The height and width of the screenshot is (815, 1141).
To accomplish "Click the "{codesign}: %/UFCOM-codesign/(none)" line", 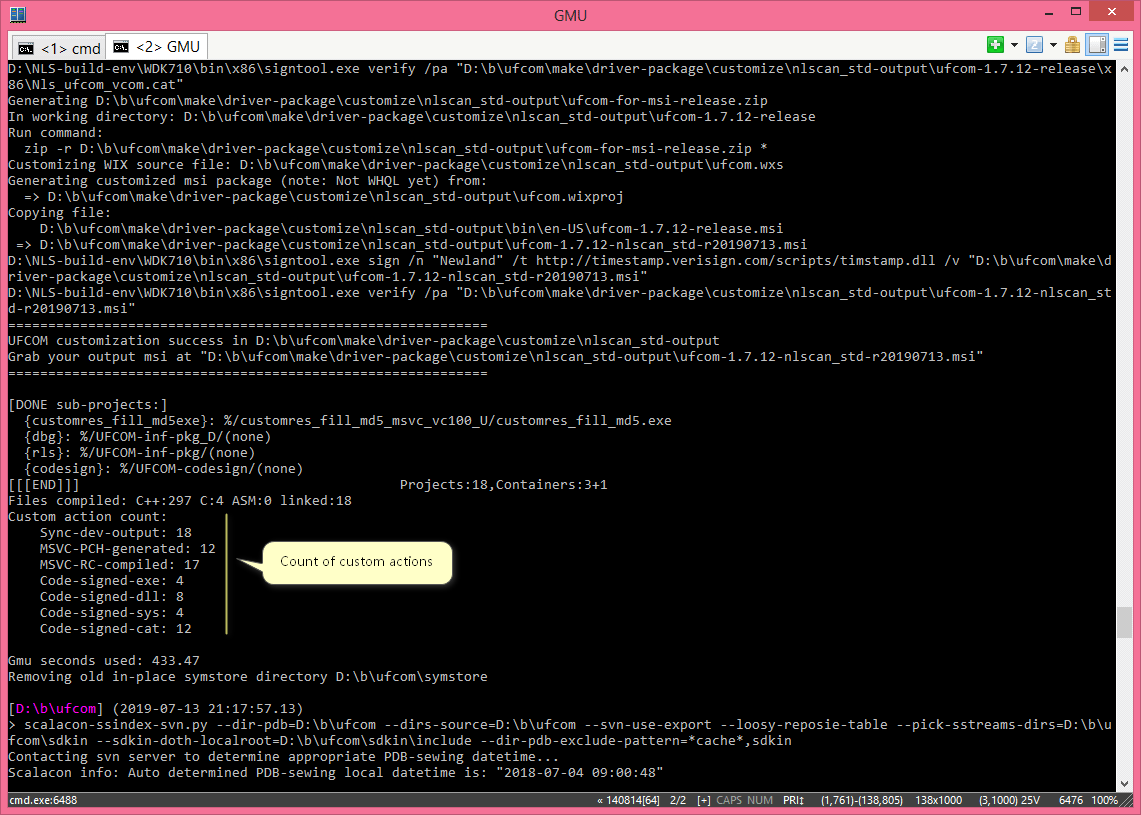I will tap(164, 469).
